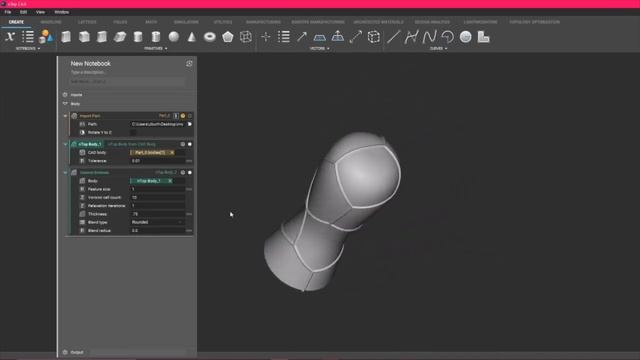Image resolution: width=640 pixels, height=360 pixels.
Task: Open info icon of Voronoi block
Action: tap(182, 173)
